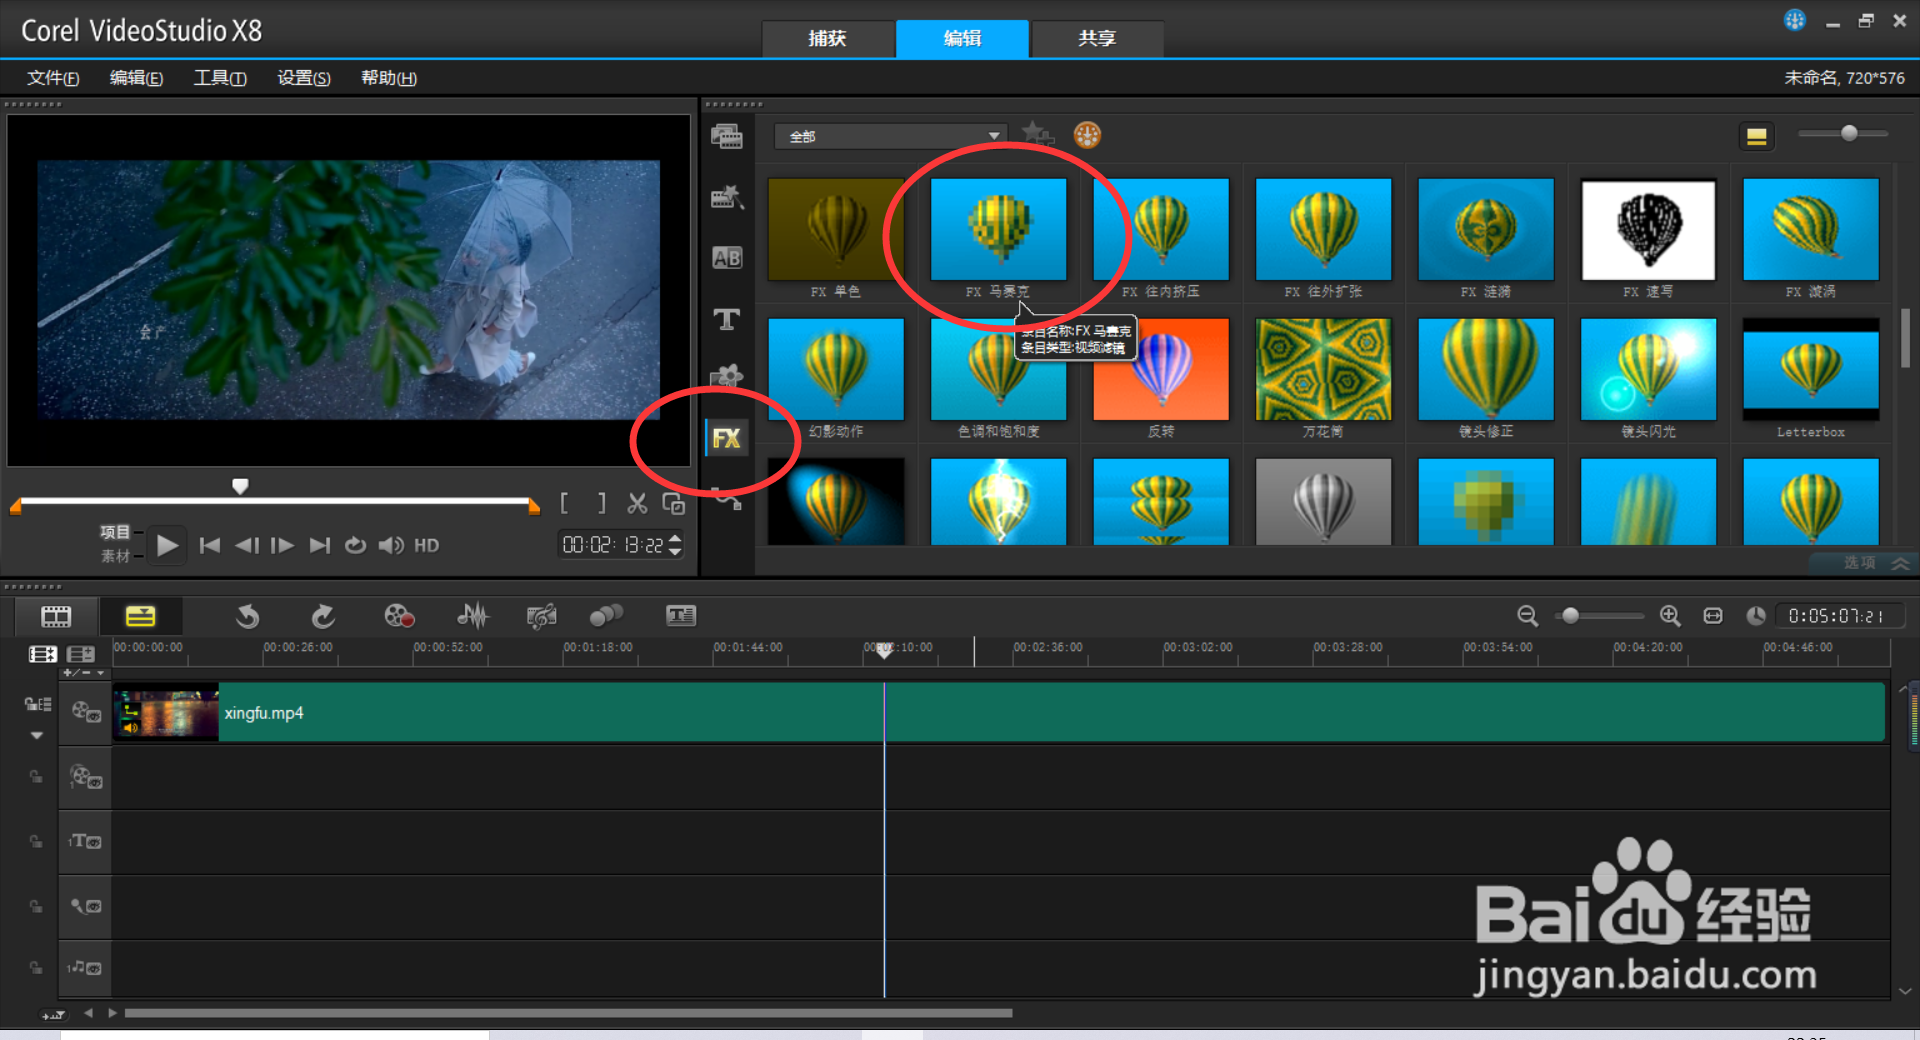This screenshot has height=1040, width=1920.
Task: Switch to storyboard view
Action: 56,616
